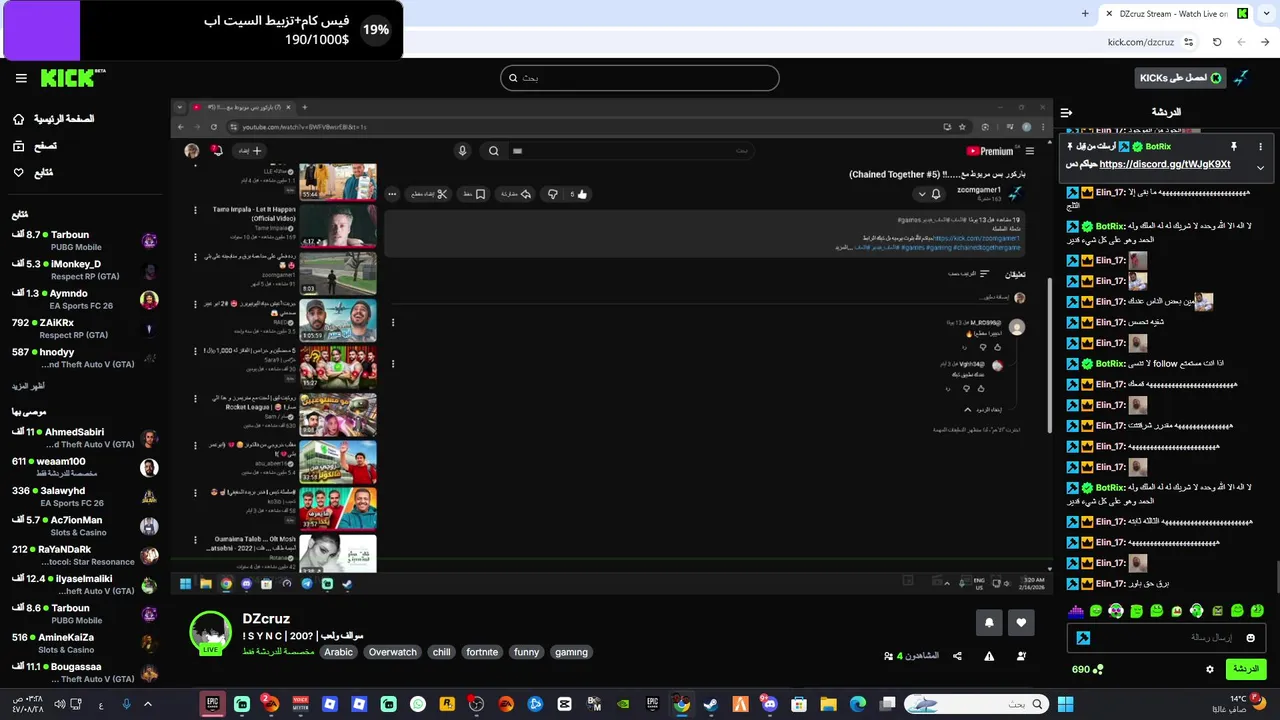Select the funny stream tag

point(526,652)
